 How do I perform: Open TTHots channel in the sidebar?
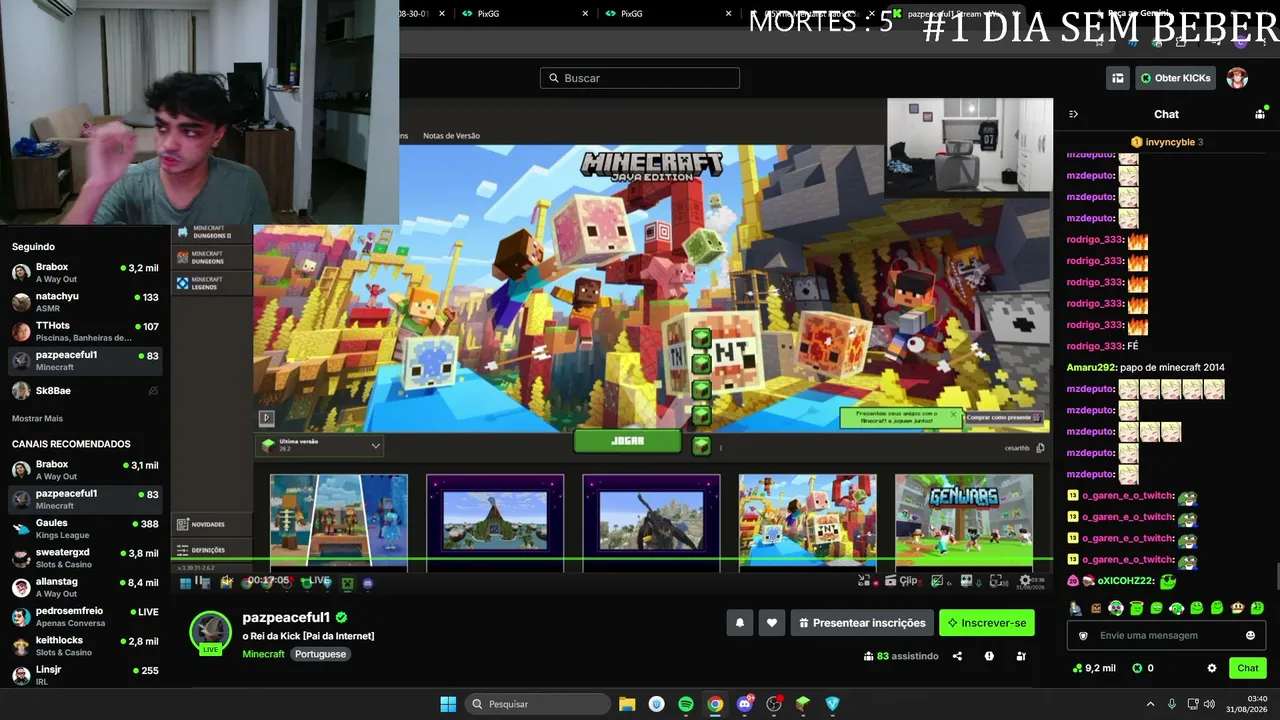pyautogui.click(x=85, y=331)
